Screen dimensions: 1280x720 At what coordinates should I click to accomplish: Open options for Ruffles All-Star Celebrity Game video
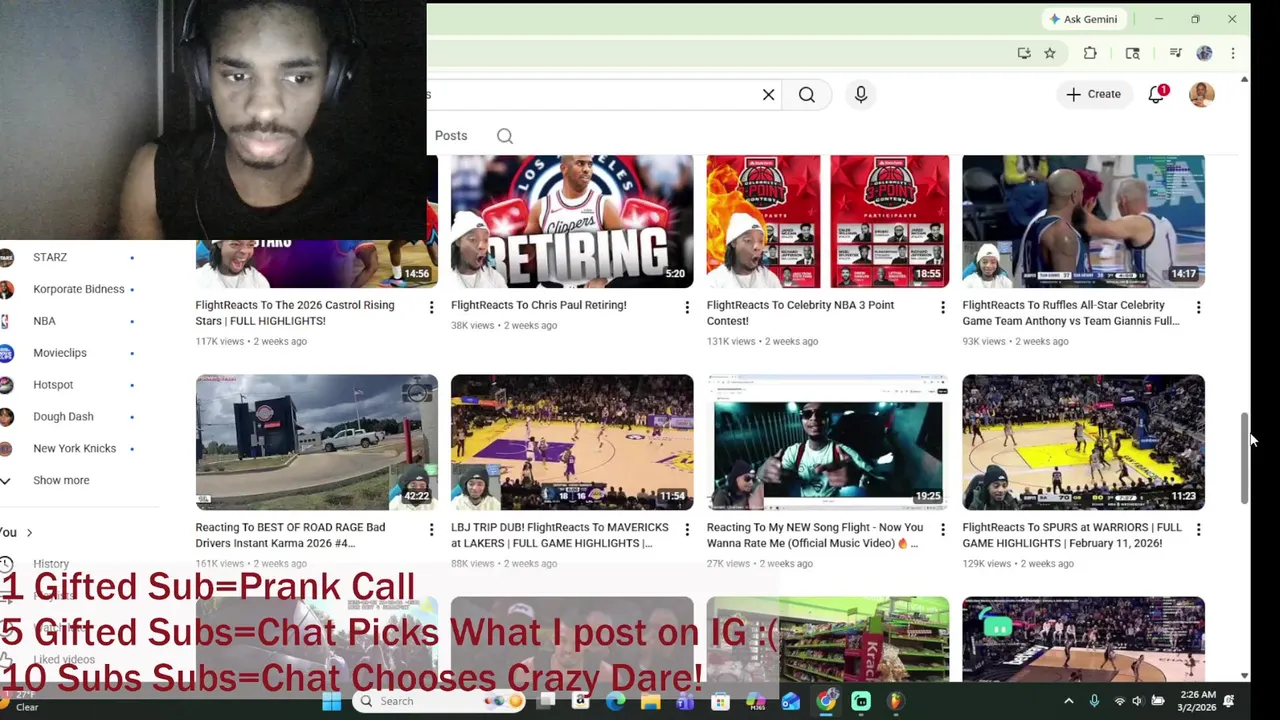(1199, 308)
